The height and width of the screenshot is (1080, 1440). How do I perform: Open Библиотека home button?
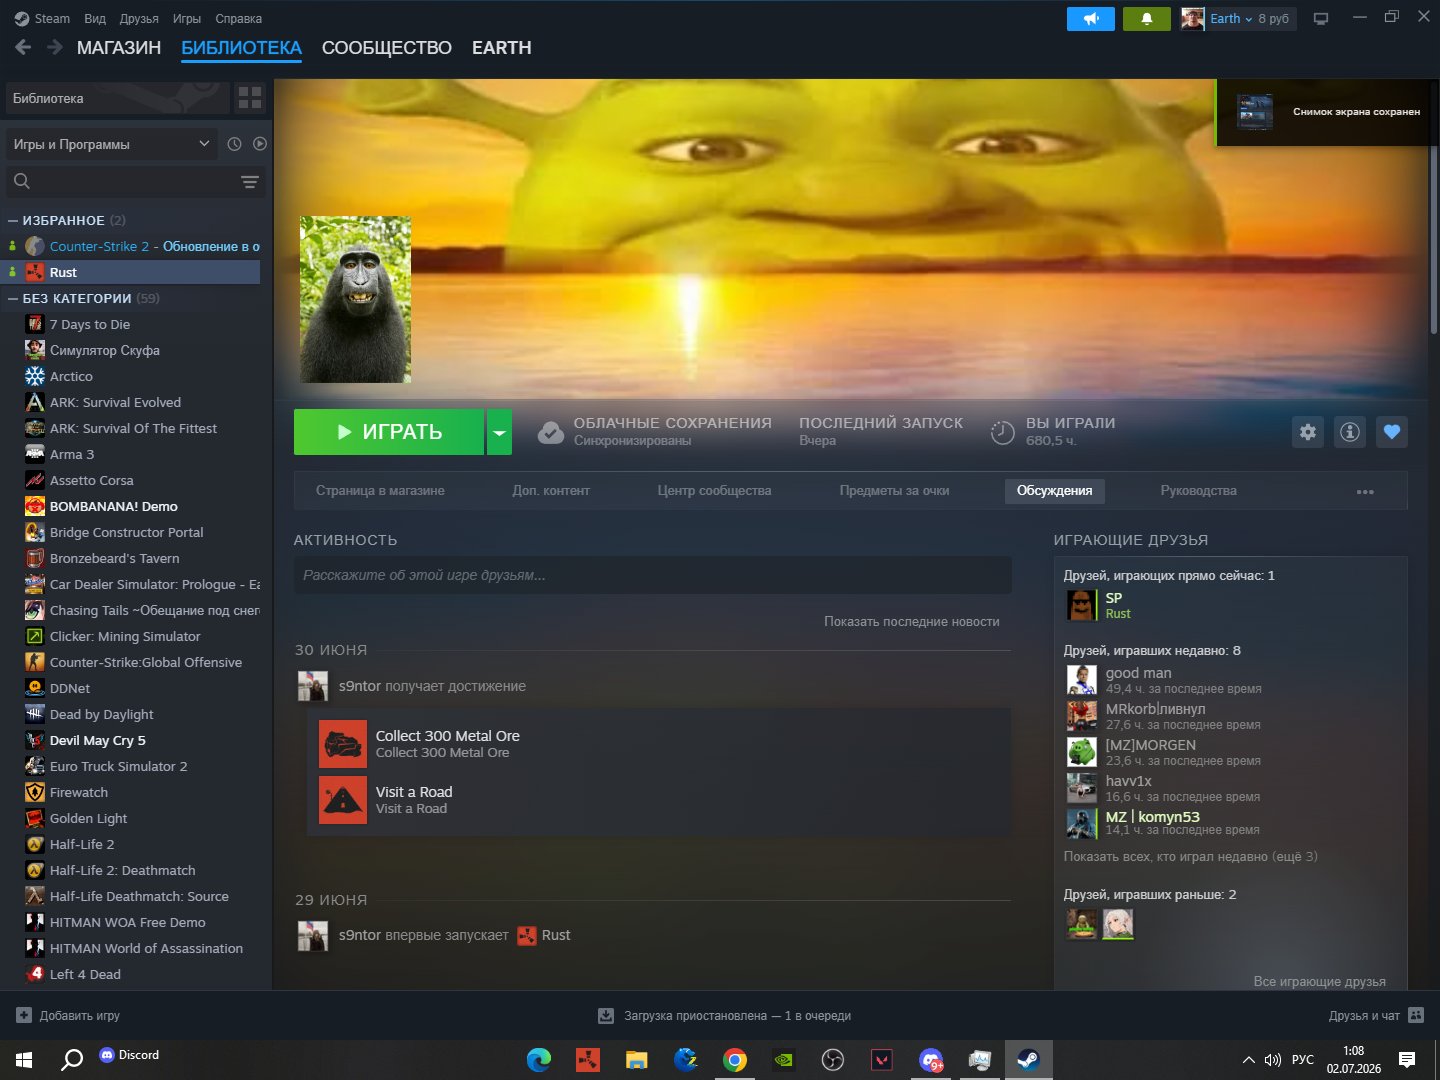point(117,98)
